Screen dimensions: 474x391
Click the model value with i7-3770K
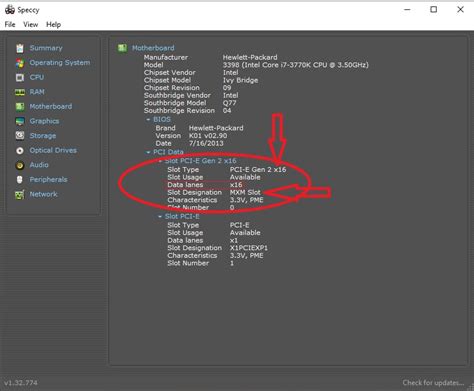(296, 65)
